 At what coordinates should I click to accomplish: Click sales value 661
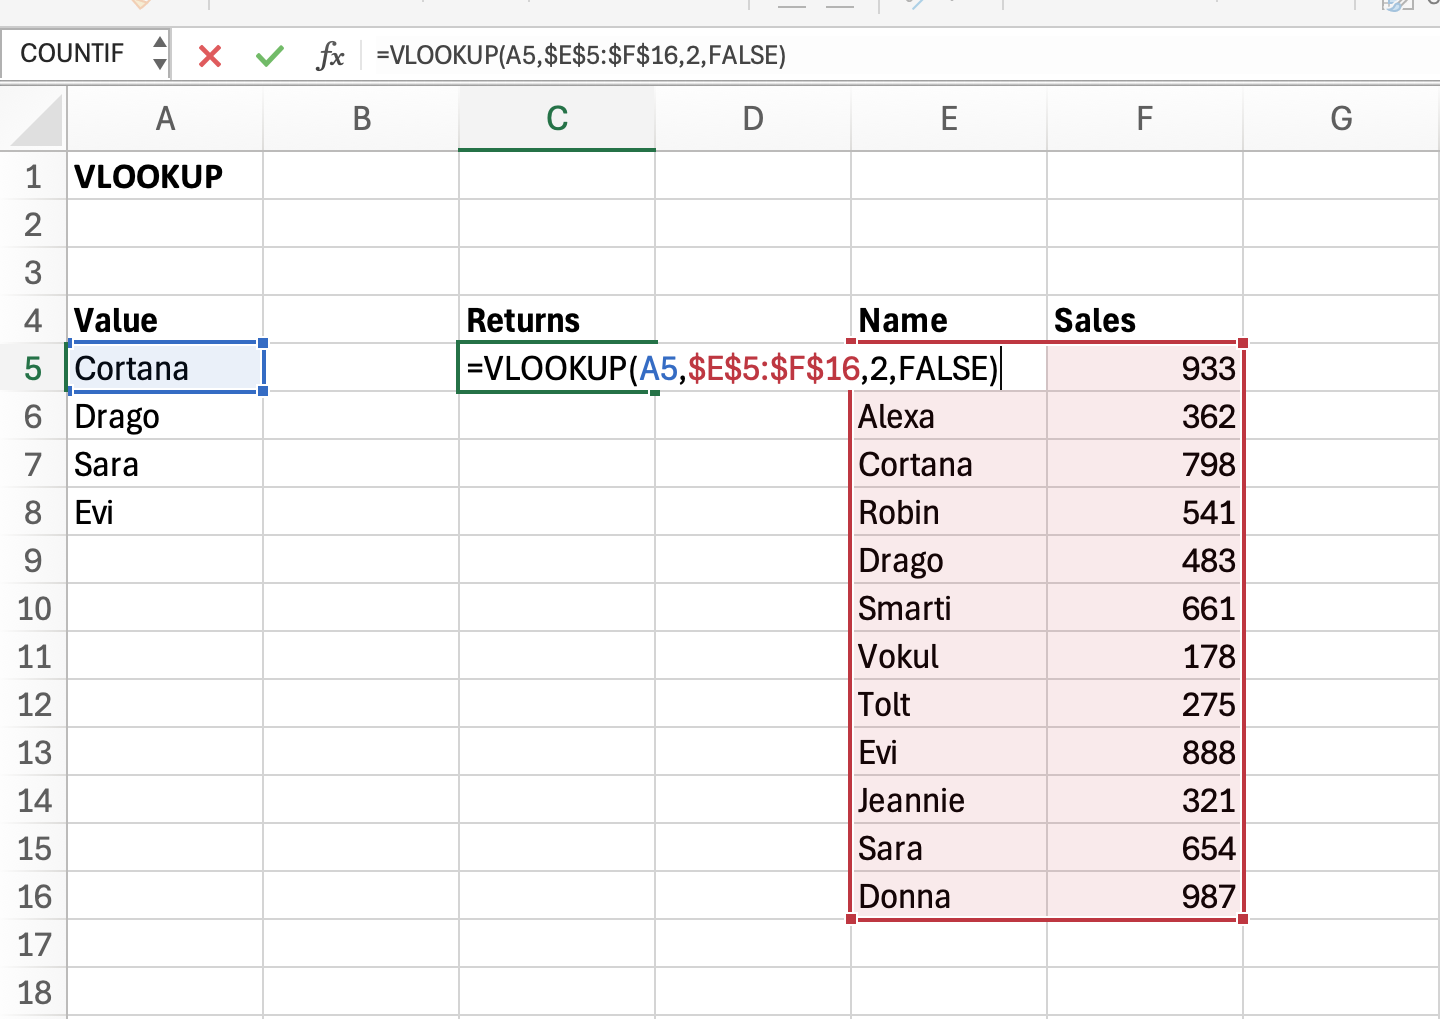tap(1145, 608)
